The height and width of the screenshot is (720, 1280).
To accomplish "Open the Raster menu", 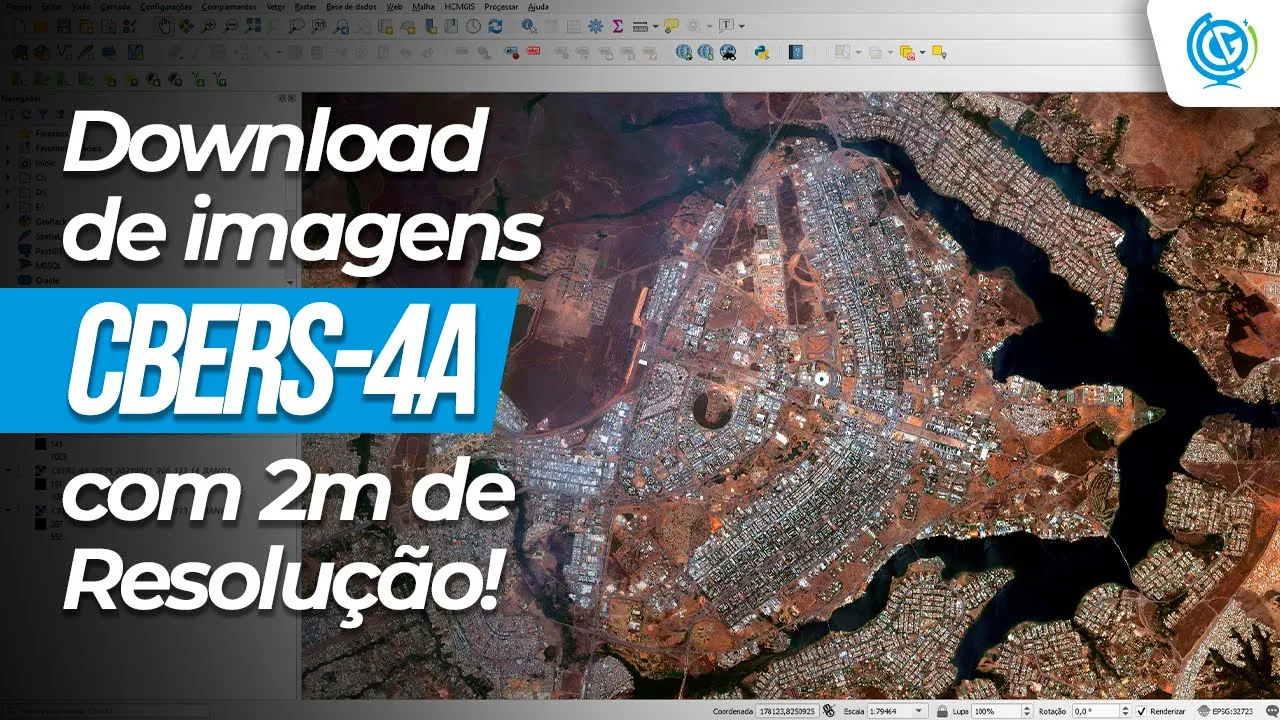I will [x=305, y=7].
